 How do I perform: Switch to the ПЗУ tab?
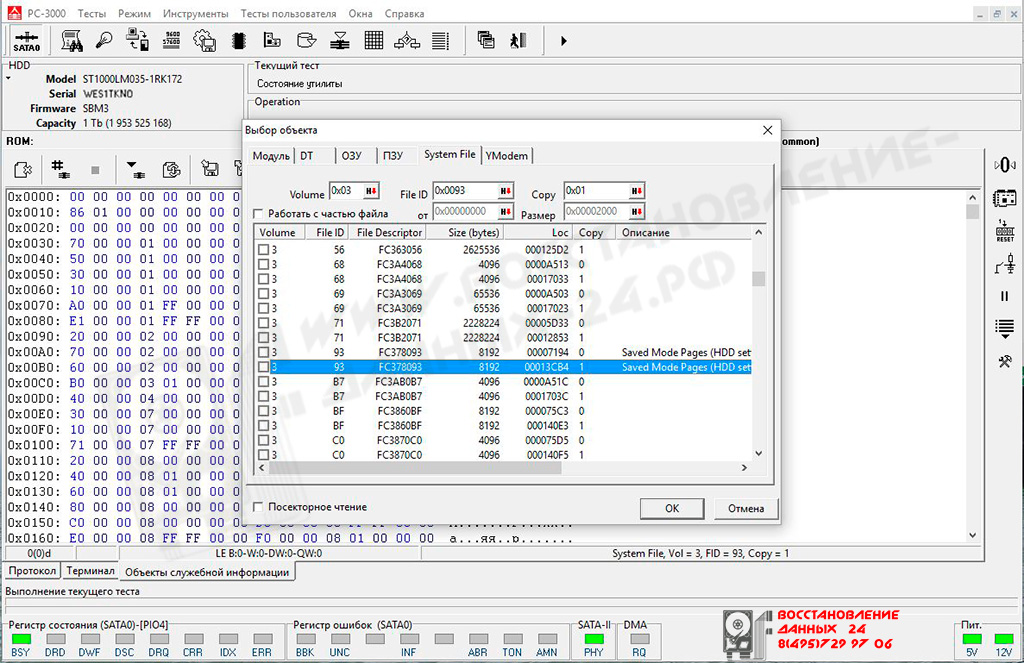click(x=392, y=155)
